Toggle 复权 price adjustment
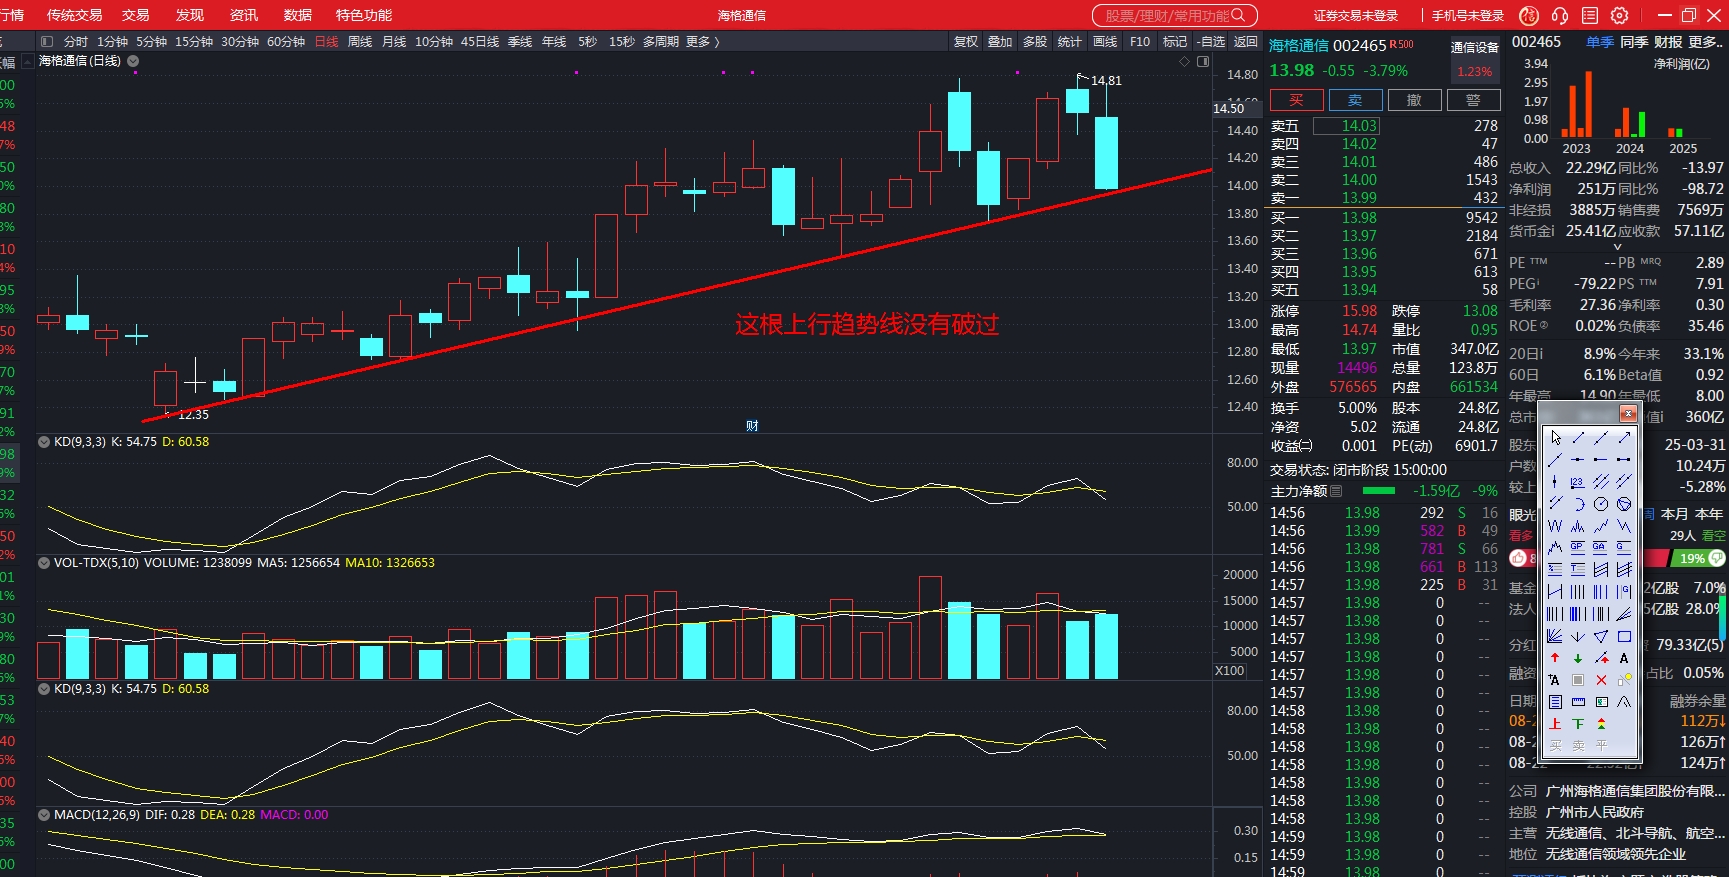The width and height of the screenshot is (1729, 877). coord(966,41)
